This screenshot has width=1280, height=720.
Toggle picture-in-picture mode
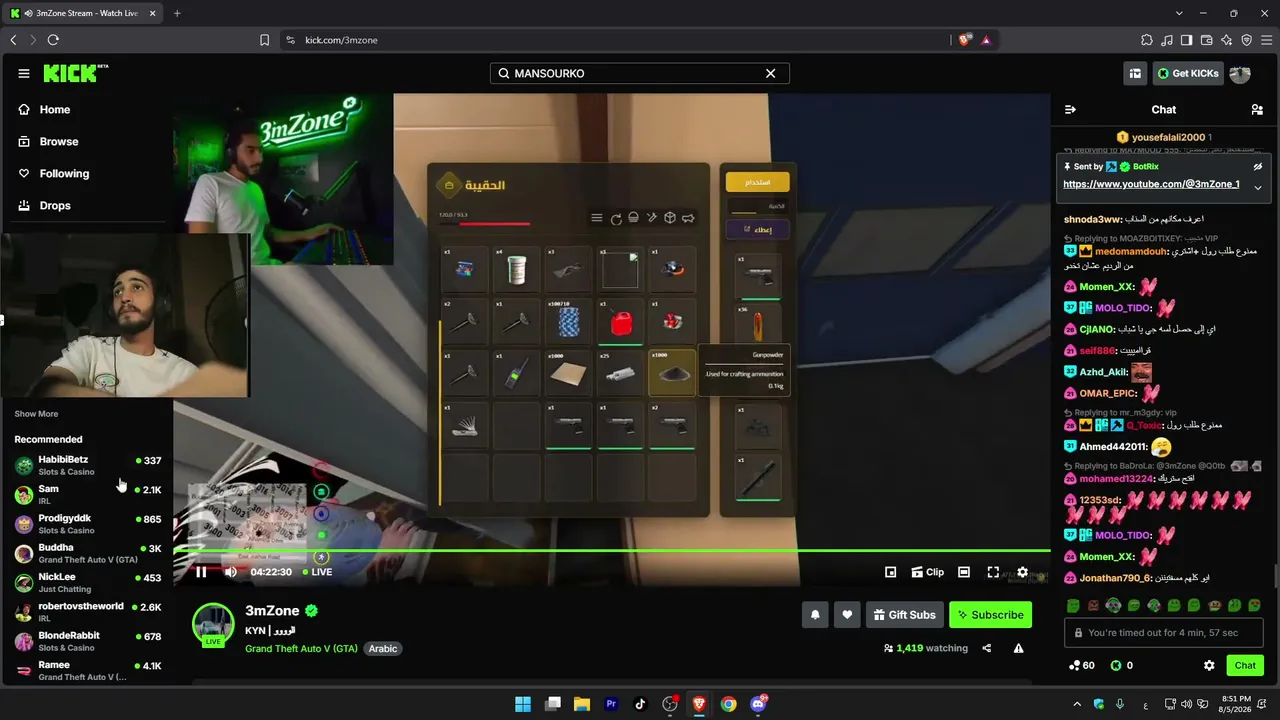tap(891, 572)
